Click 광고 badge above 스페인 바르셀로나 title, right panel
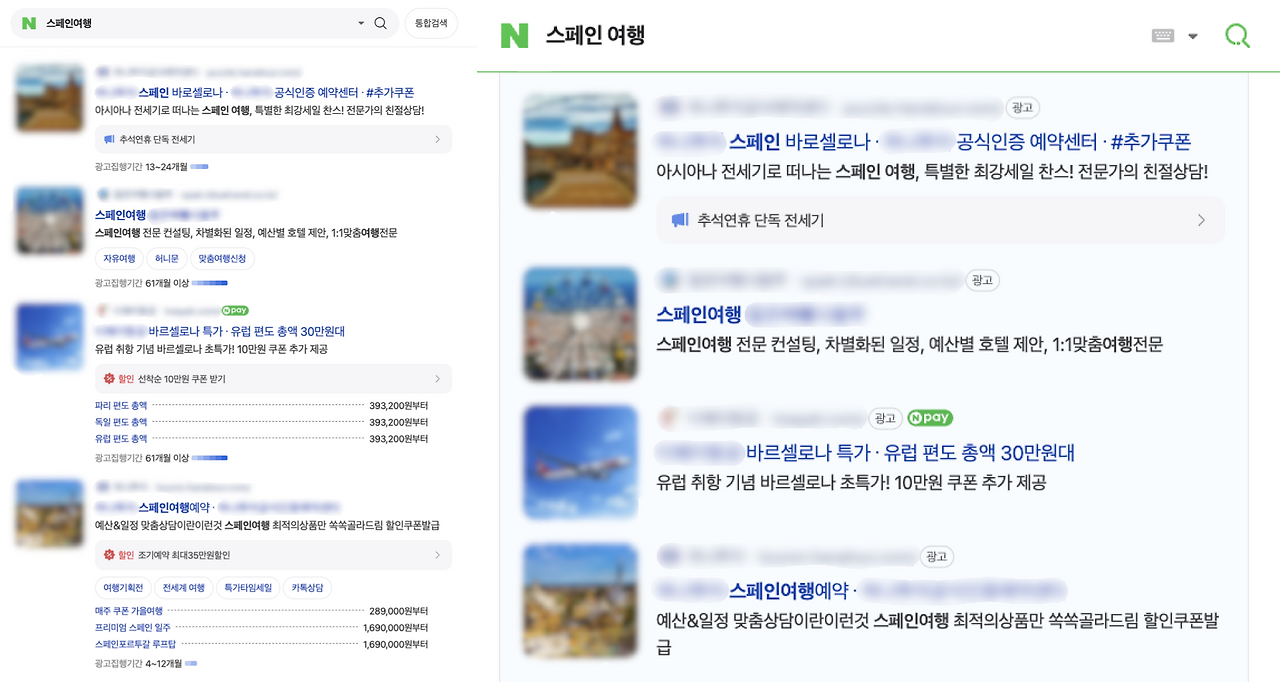 click(x=1023, y=108)
